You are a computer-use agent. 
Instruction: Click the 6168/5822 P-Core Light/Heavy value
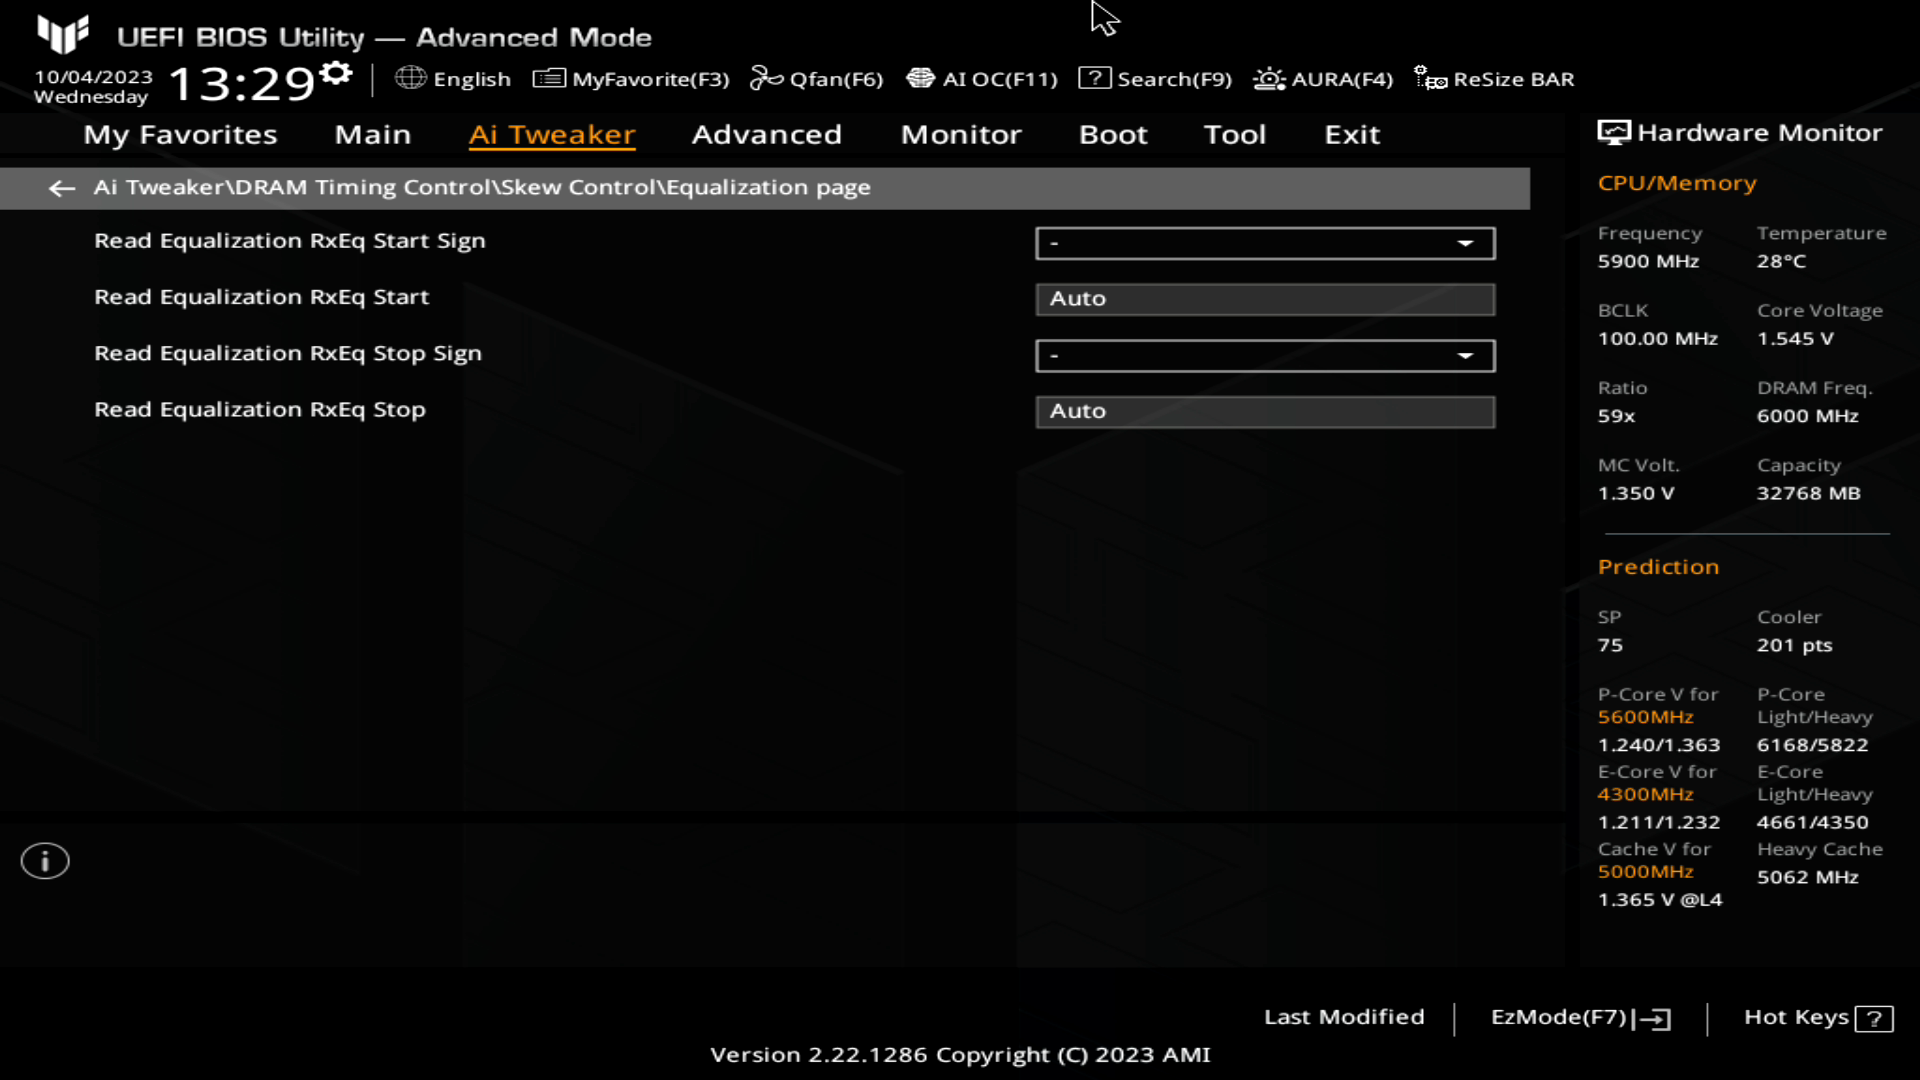[x=1812, y=745]
